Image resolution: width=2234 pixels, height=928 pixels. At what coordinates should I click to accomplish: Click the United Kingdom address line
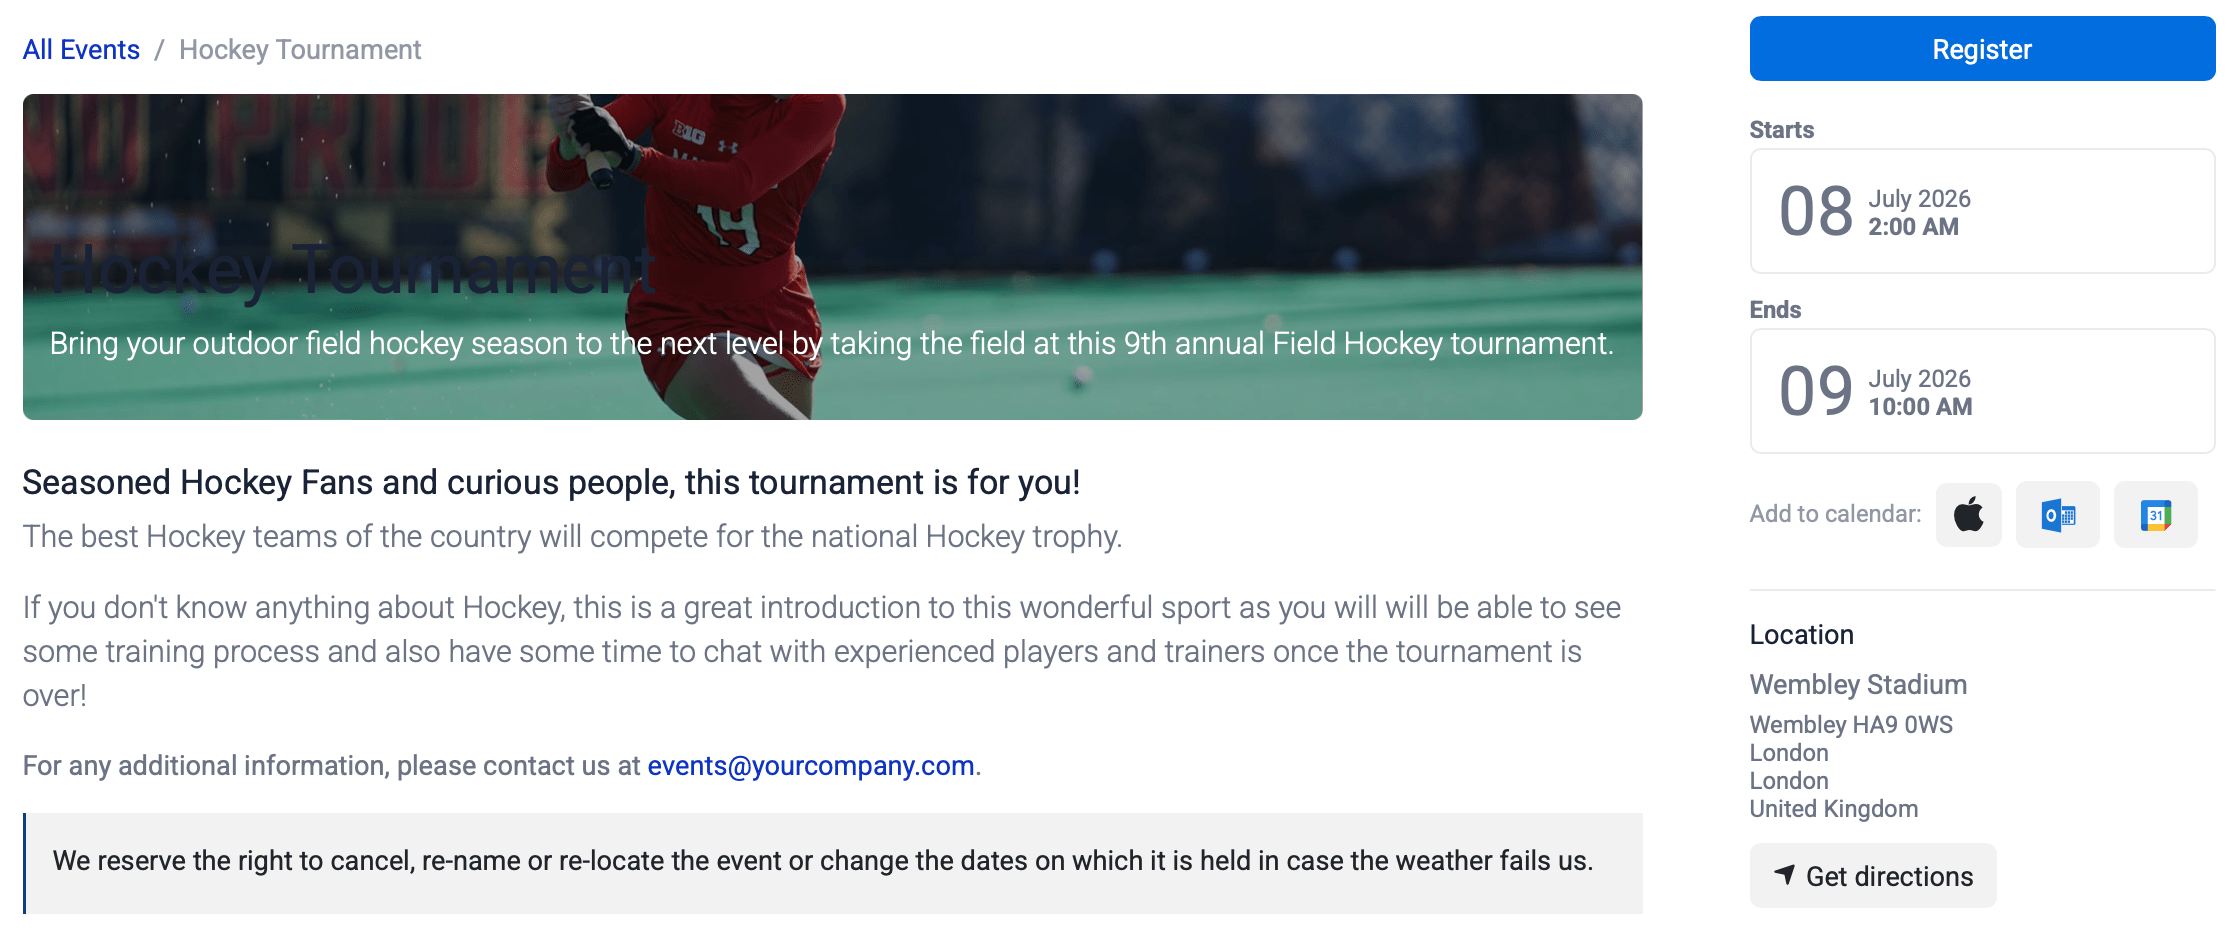1833,809
